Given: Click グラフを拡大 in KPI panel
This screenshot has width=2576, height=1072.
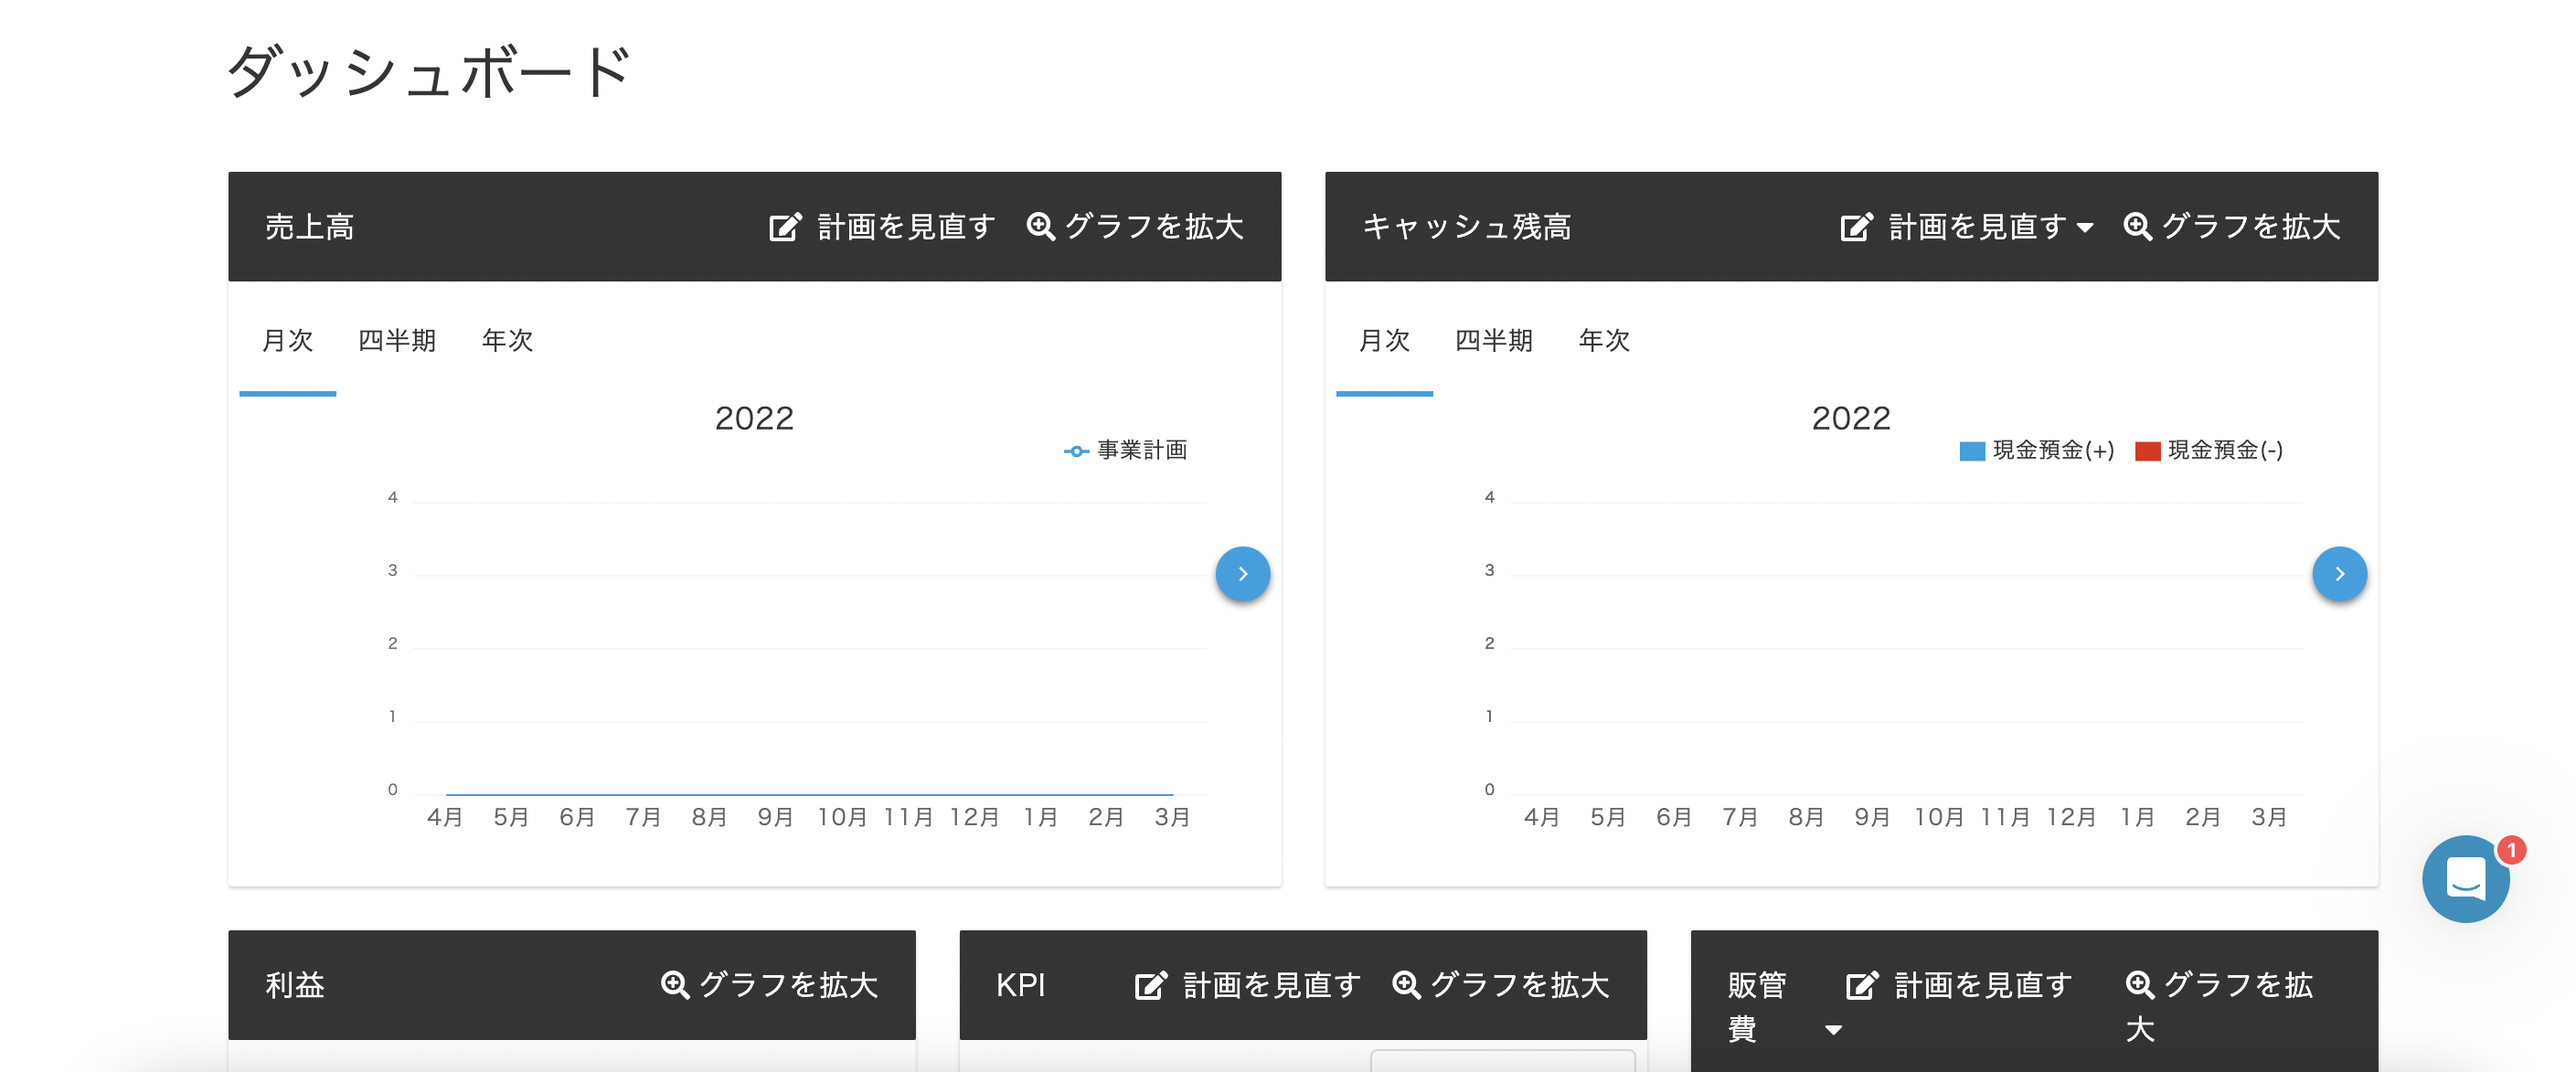Looking at the screenshot, I should 1501,985.
